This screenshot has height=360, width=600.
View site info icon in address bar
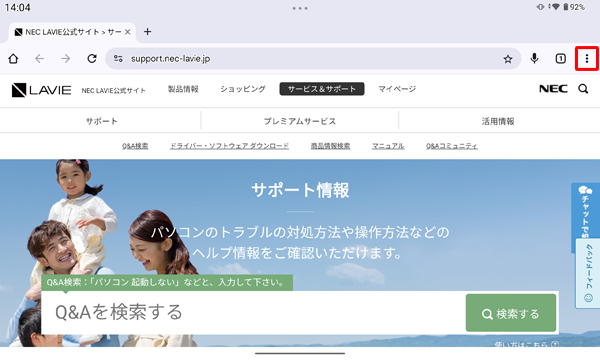[118, 59]
